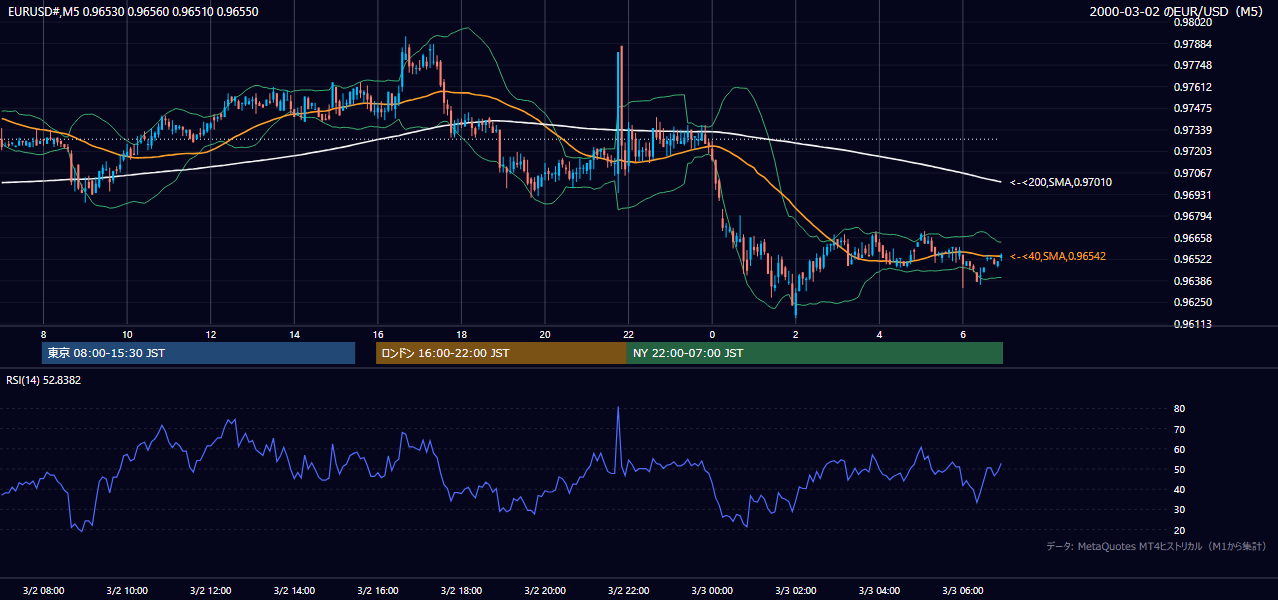Click the 0.96386 price axis label
This screenshot has width=1278, height=600.
tap(1193, 281)
